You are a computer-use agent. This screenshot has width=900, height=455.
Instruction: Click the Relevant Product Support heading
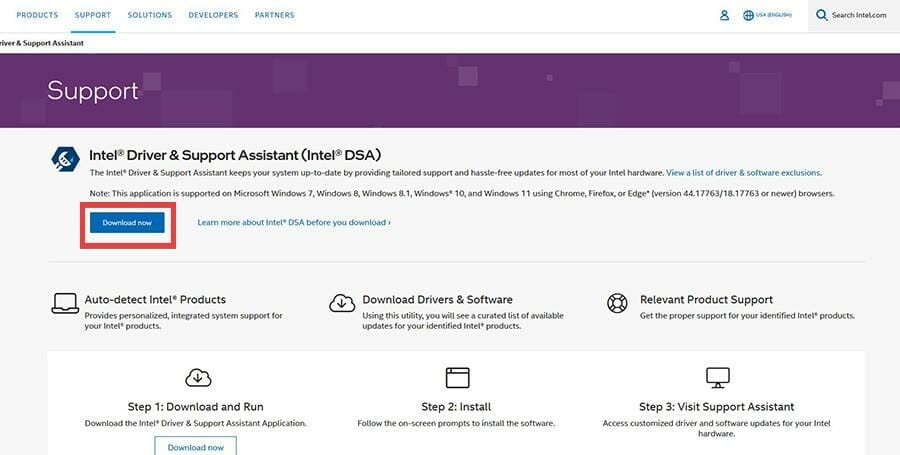pos(706,300)
